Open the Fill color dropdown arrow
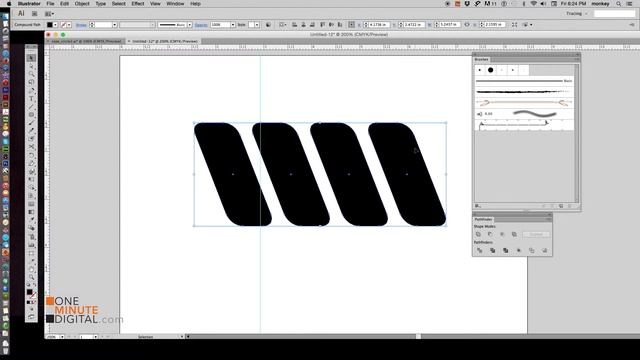The image size is (640, 360). coord(56,25)
